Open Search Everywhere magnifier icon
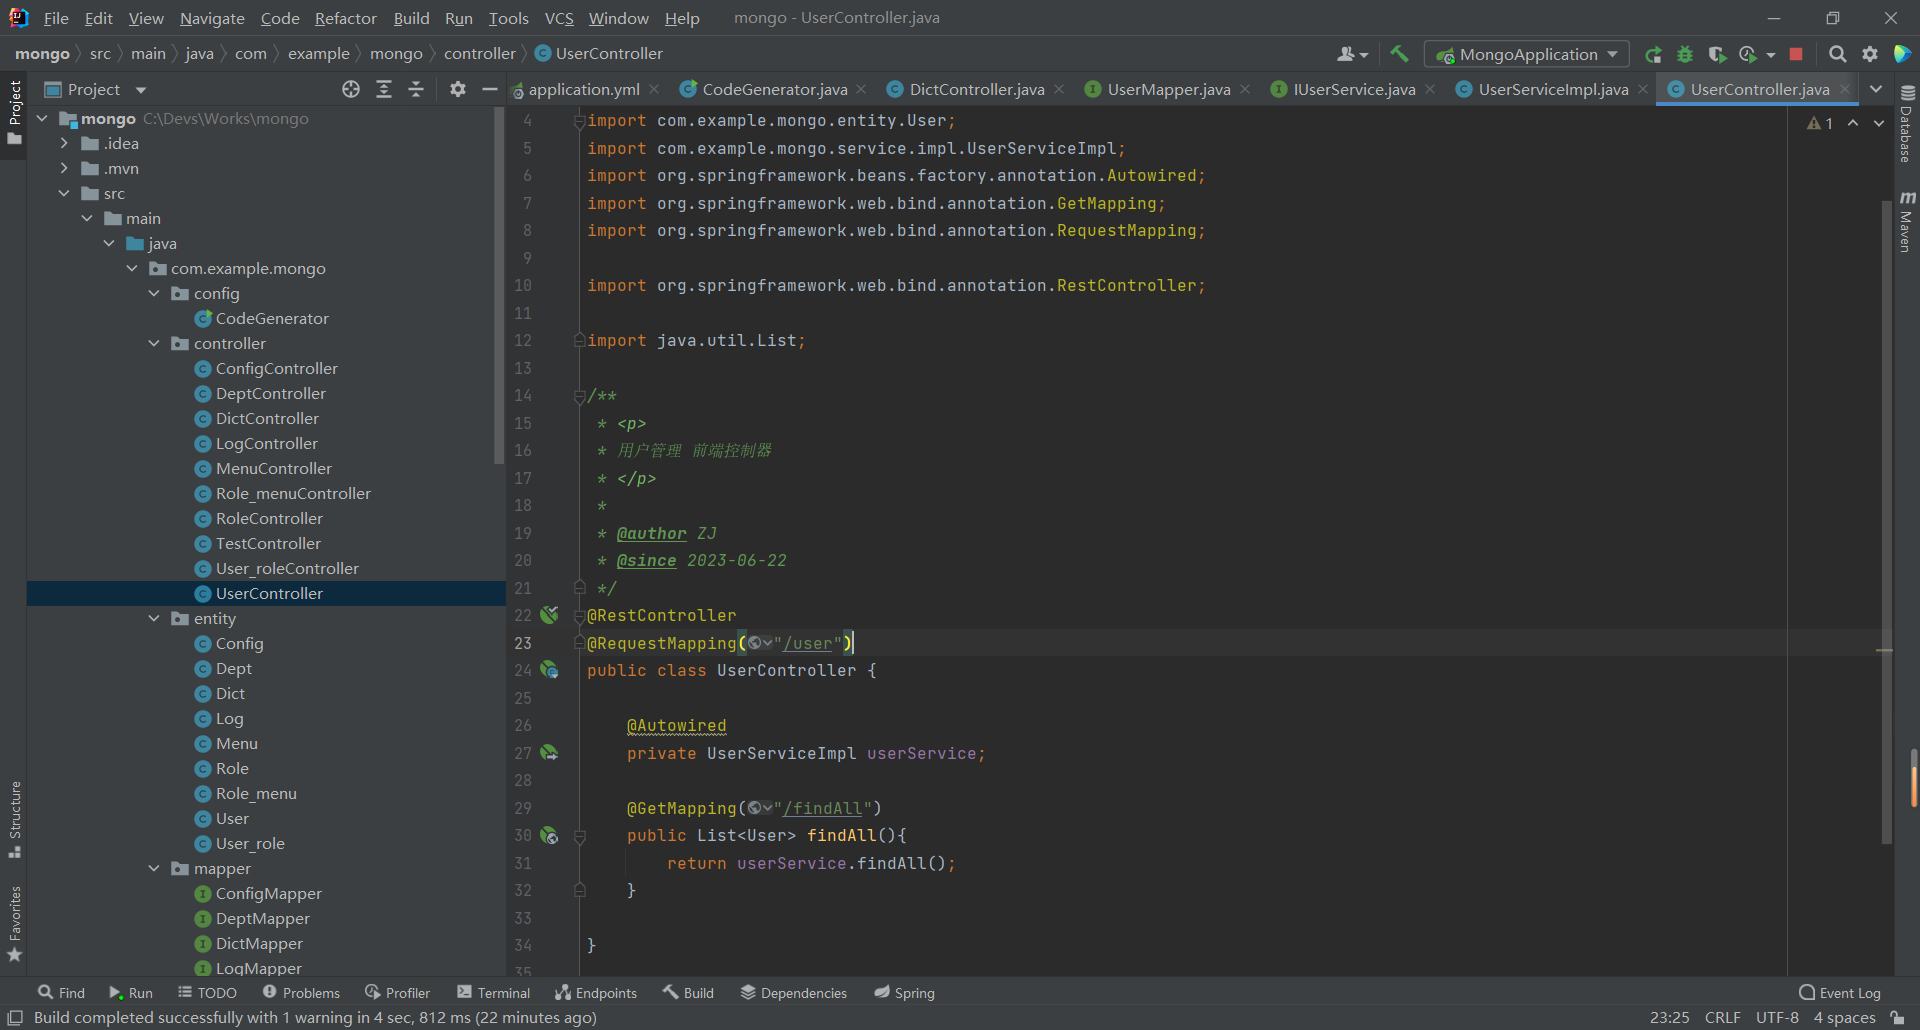The image size is (1920, 1030). pyautogui.click(x=1837, y=54)
